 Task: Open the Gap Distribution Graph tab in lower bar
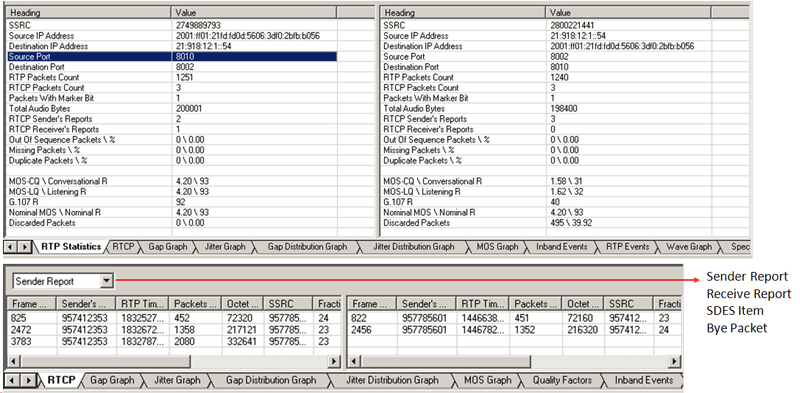click(x=270, y=380)
